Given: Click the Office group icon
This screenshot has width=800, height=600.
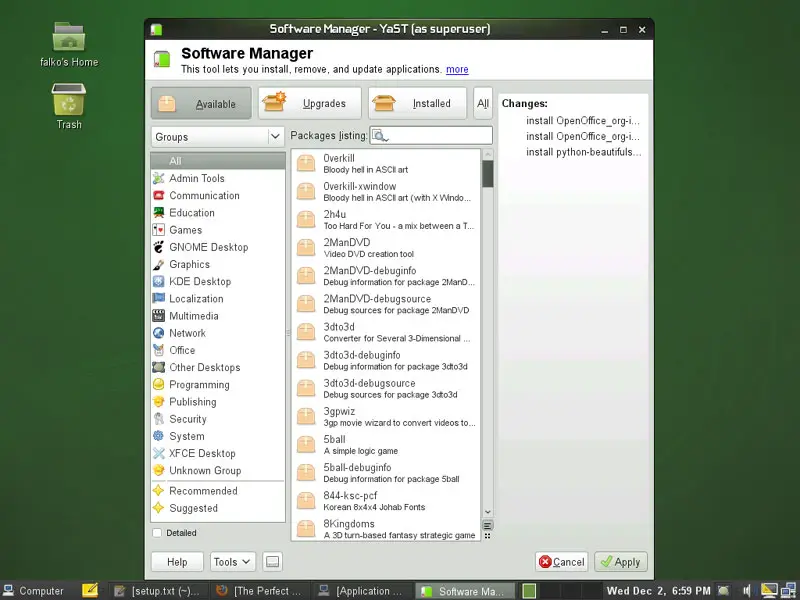Looking at the screenshot, I should click(x=159, y=350).
